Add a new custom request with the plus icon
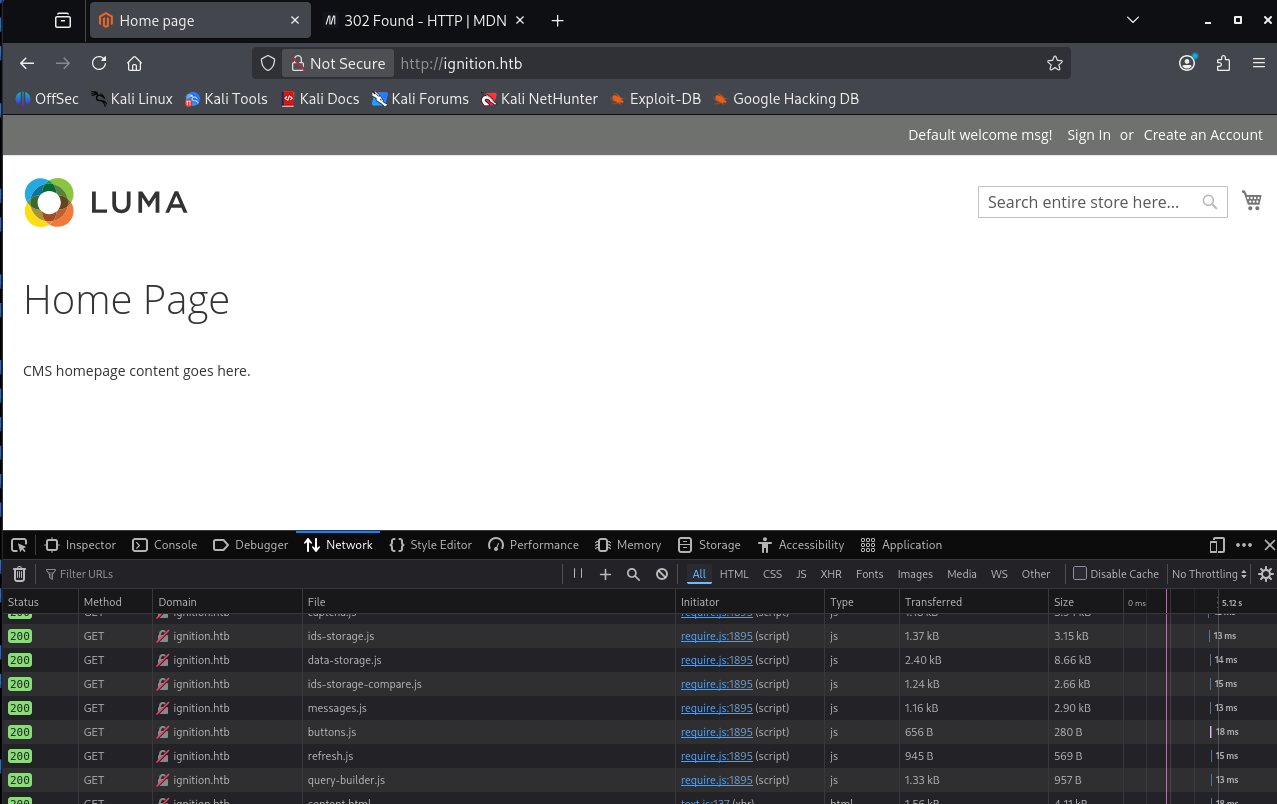Screen dimensions: 1277x804 pyautogui.click(x=605, y=573)
